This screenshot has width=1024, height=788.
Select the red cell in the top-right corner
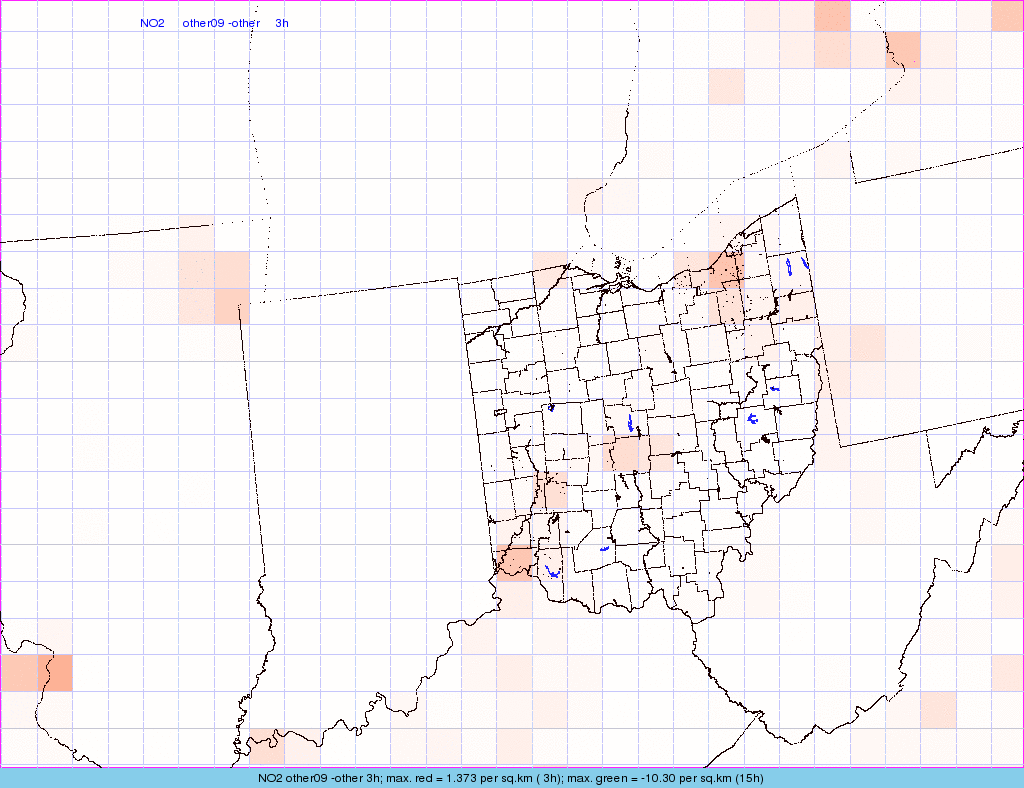pos(1006,16)
